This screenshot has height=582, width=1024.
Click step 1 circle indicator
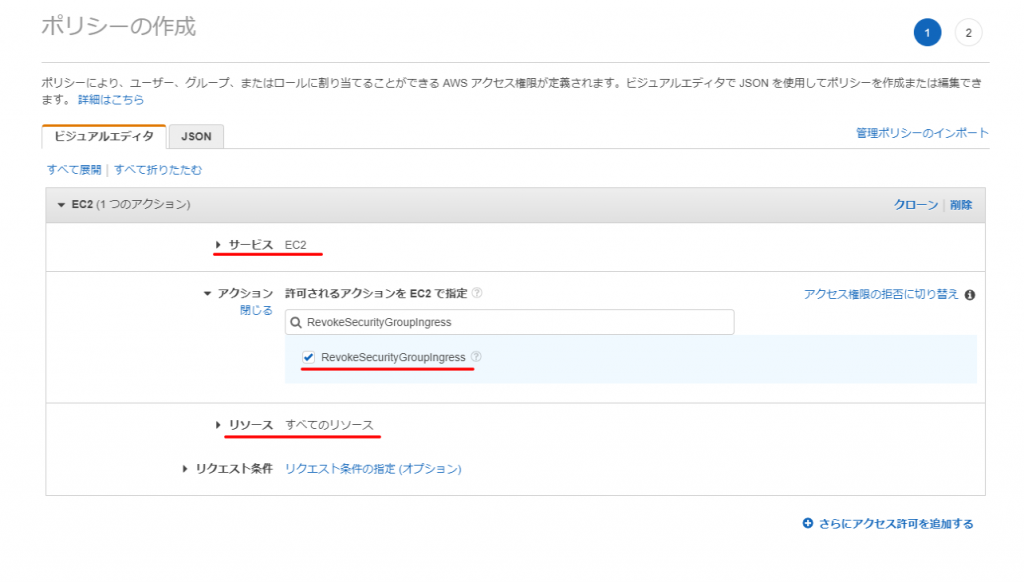[927, 33]
